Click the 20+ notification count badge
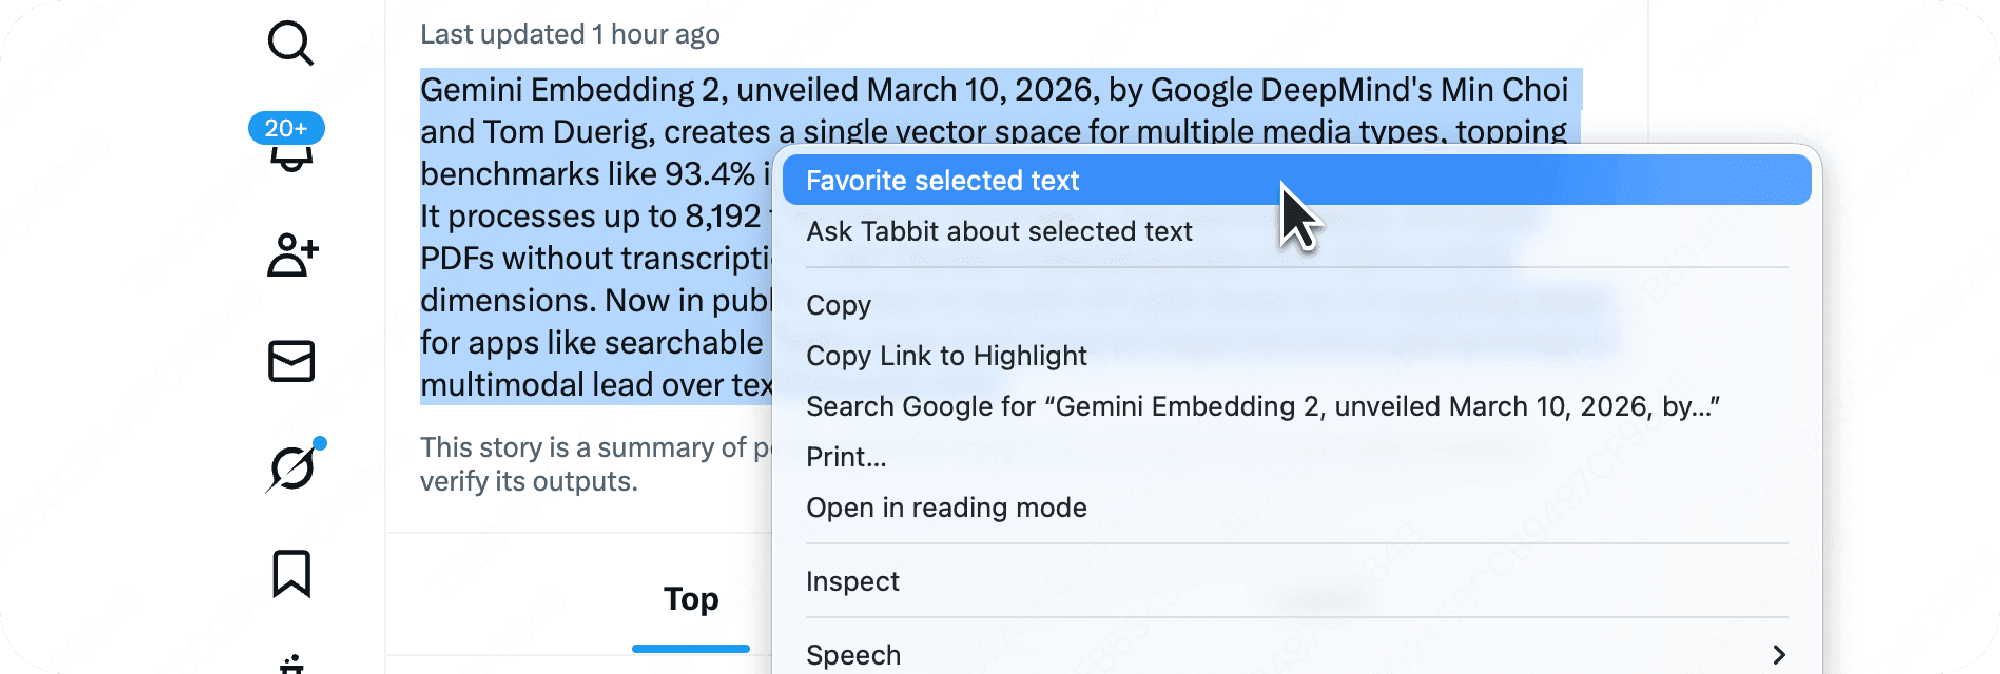Screen dimensions: 2000x674 [286, 128]
